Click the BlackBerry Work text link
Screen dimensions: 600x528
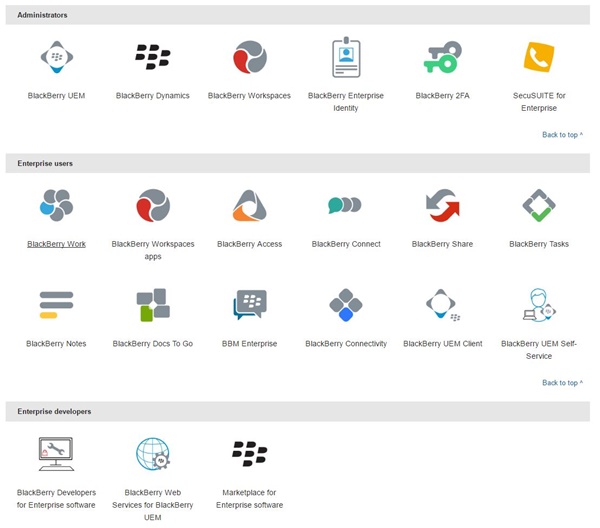[56, 244]
